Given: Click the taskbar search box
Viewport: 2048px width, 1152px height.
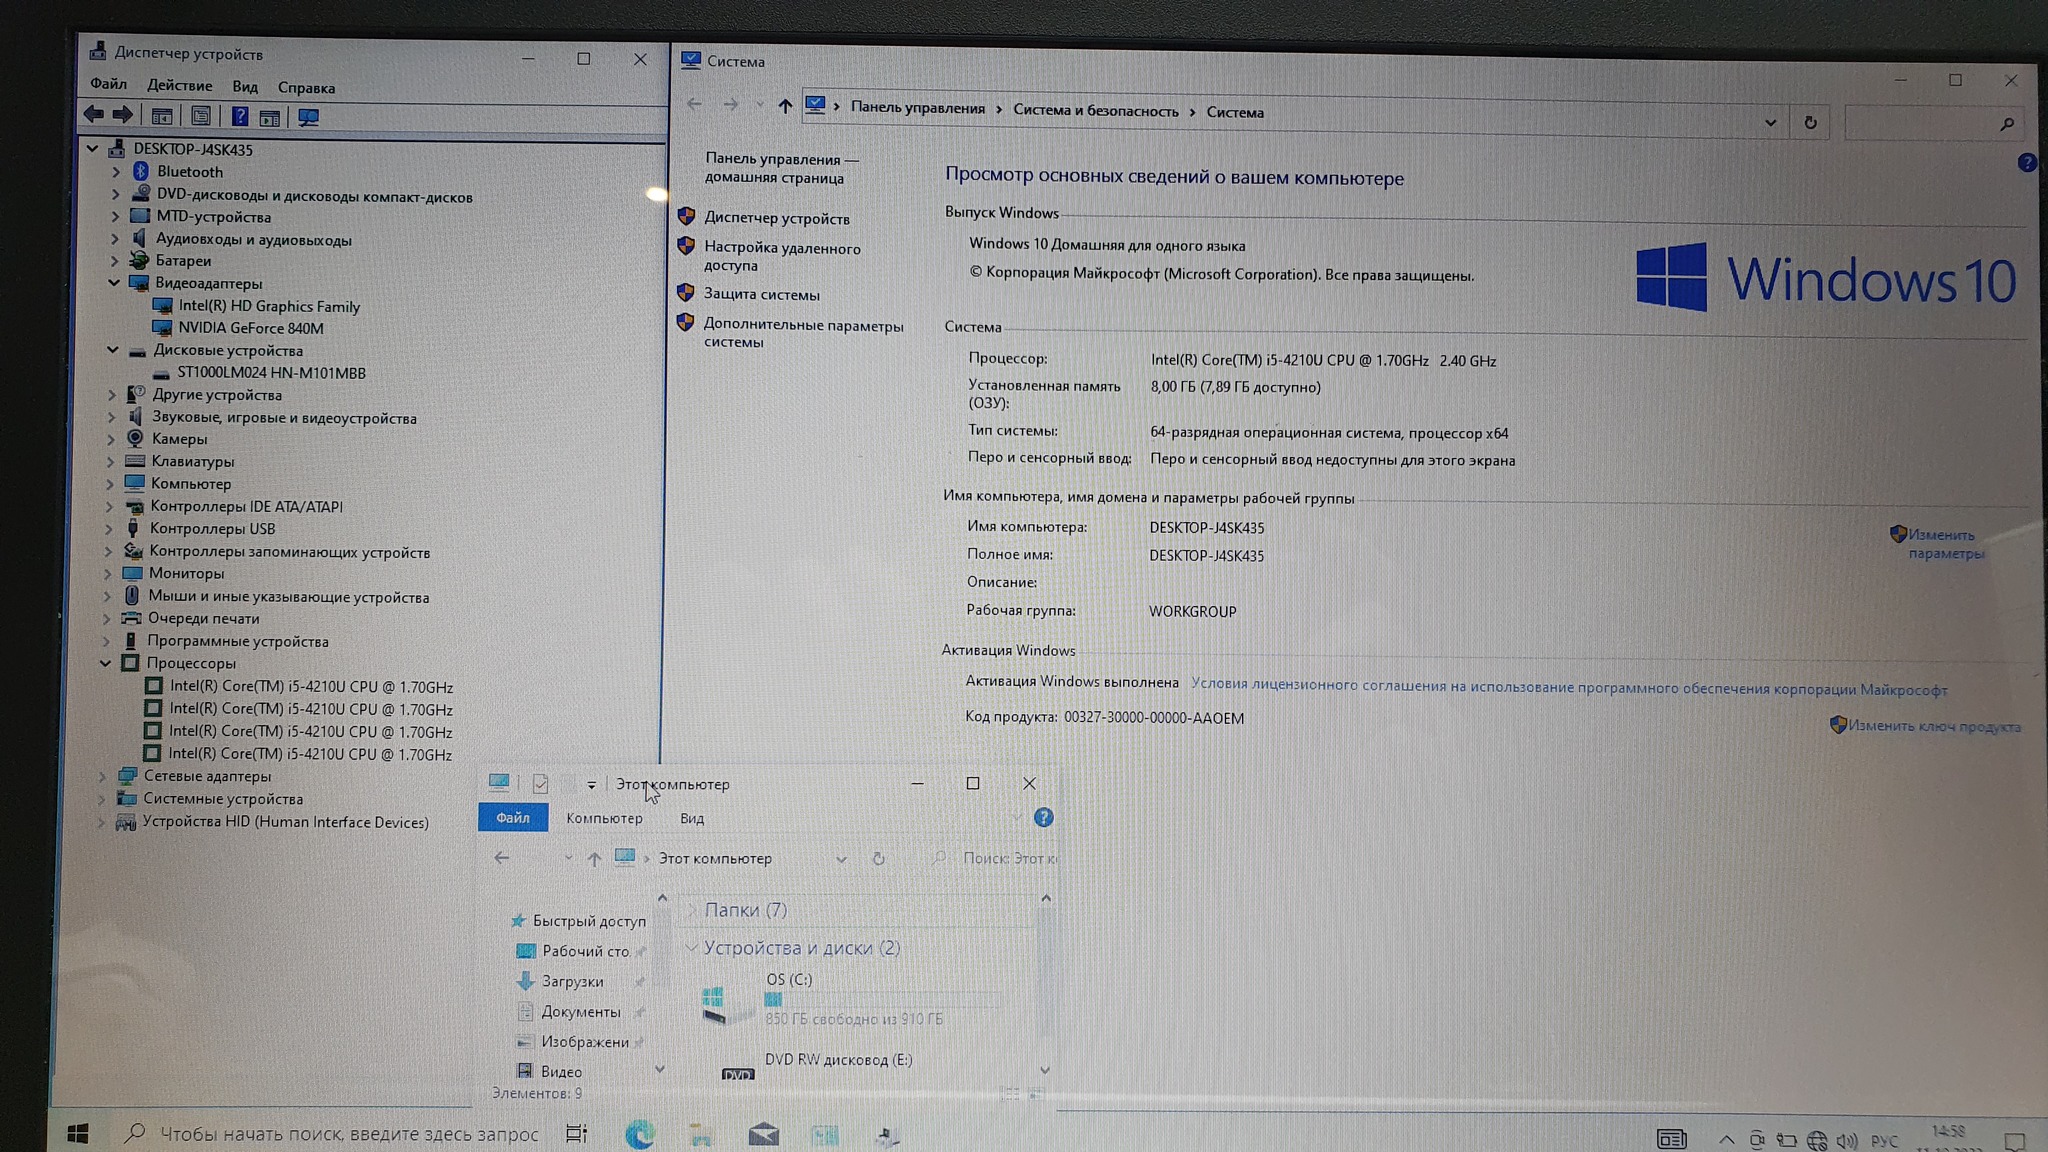Looking at the screenshot, I should coord(348,1134).
